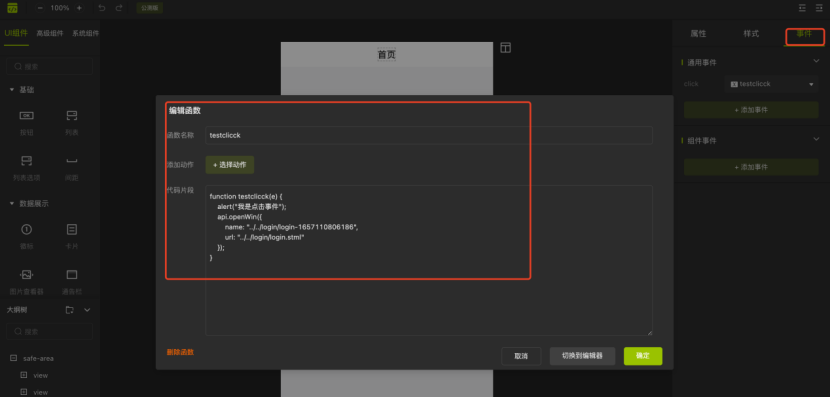This screenshot has width=830, height=397.
Task: Click the zoom in plus icon
Action: [79, 8]
